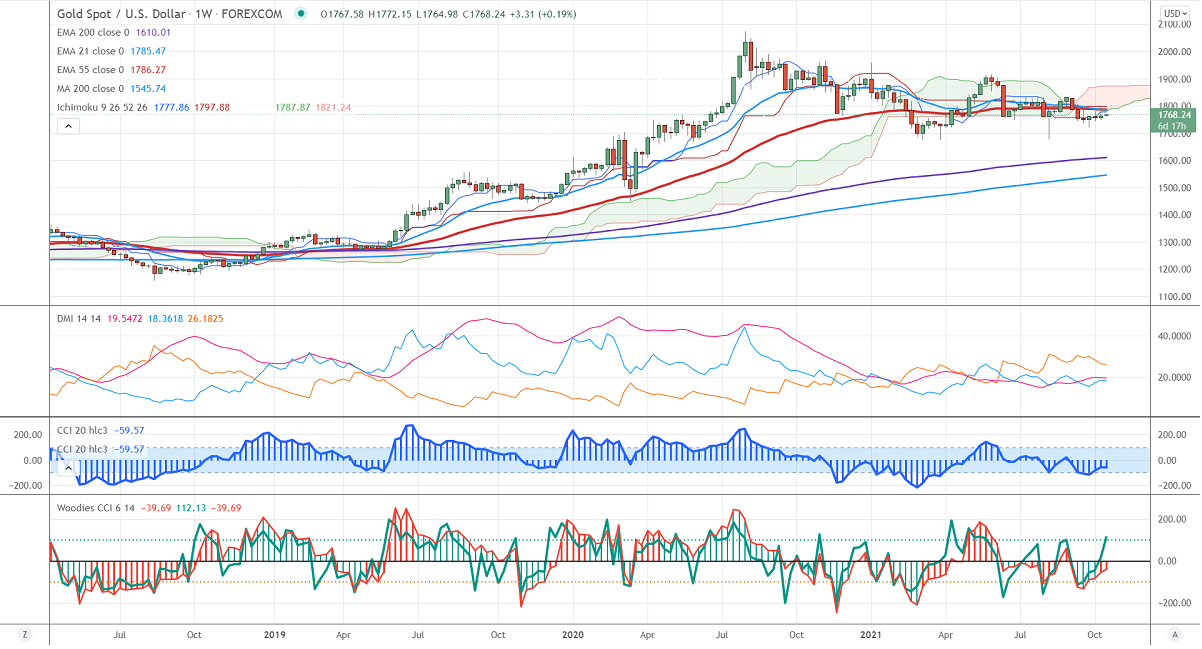Click the Ichimoku value 1787.87
Image resolution: width=1202 pixels, height=649 pixels.
click(x=293, y=107)
